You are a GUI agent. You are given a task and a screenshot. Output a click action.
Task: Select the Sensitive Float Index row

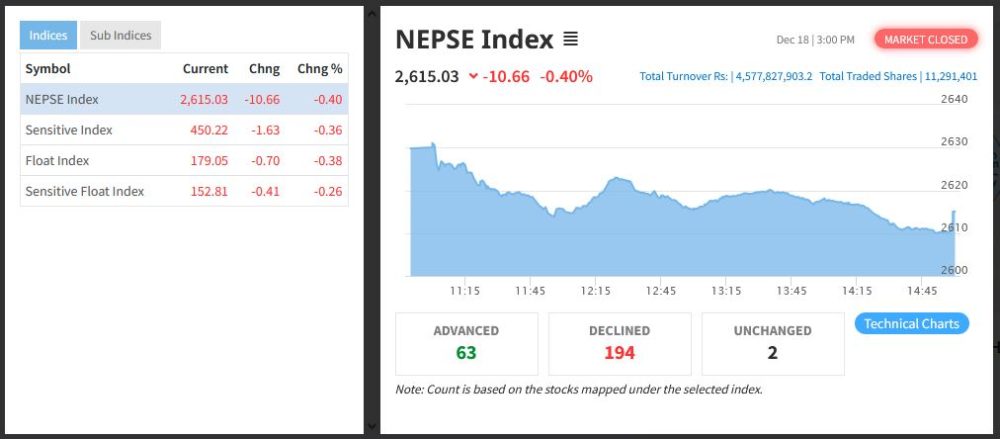(184, 191)
